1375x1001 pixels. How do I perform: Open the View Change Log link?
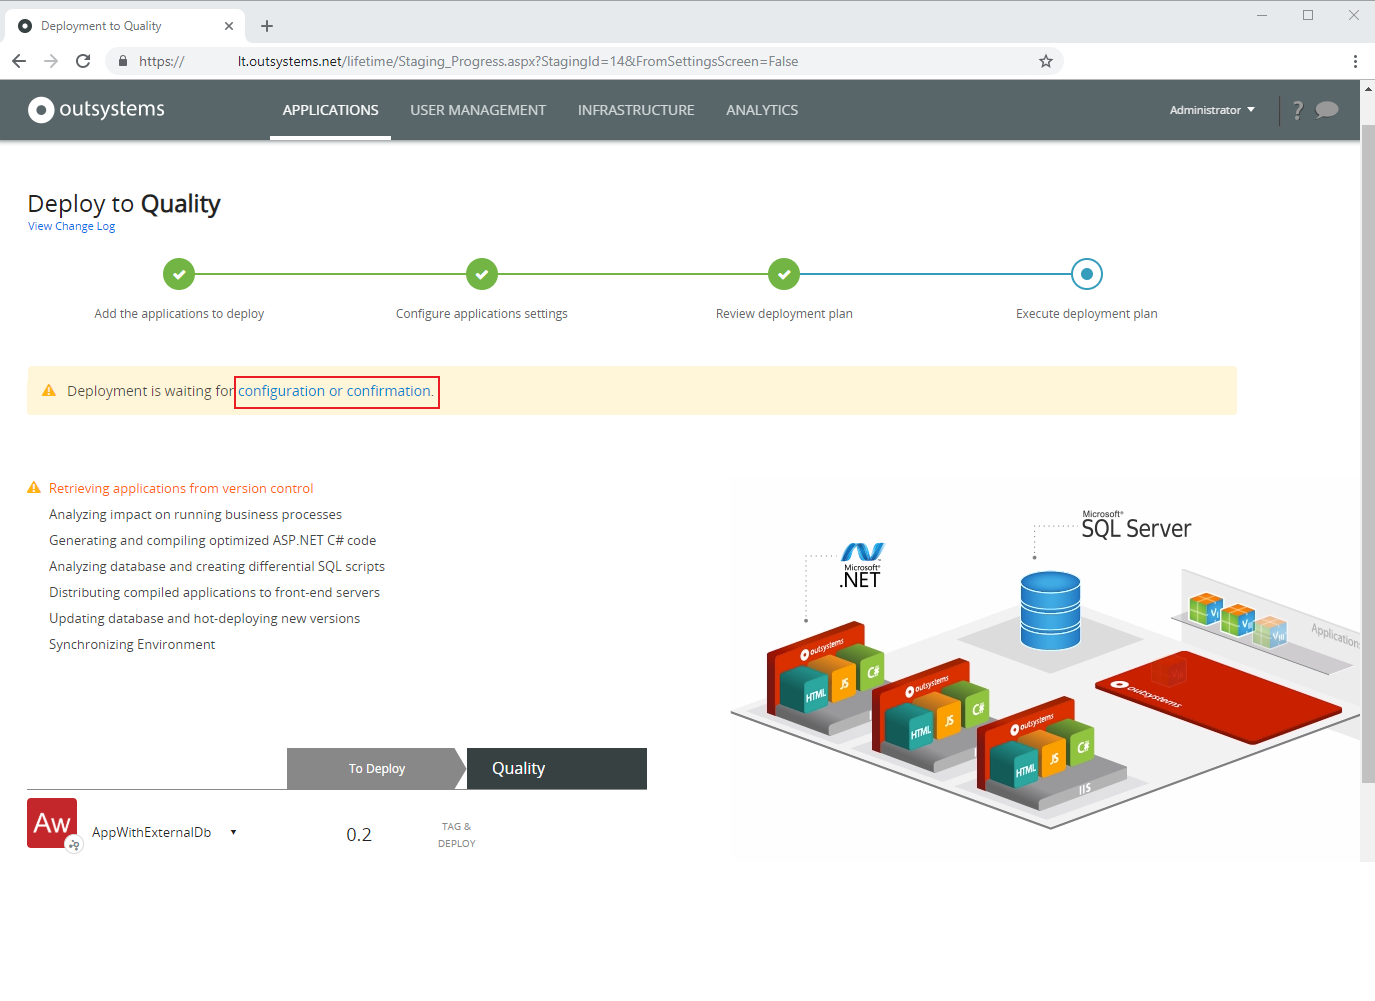pyautogui.click(x=71, y=226)
